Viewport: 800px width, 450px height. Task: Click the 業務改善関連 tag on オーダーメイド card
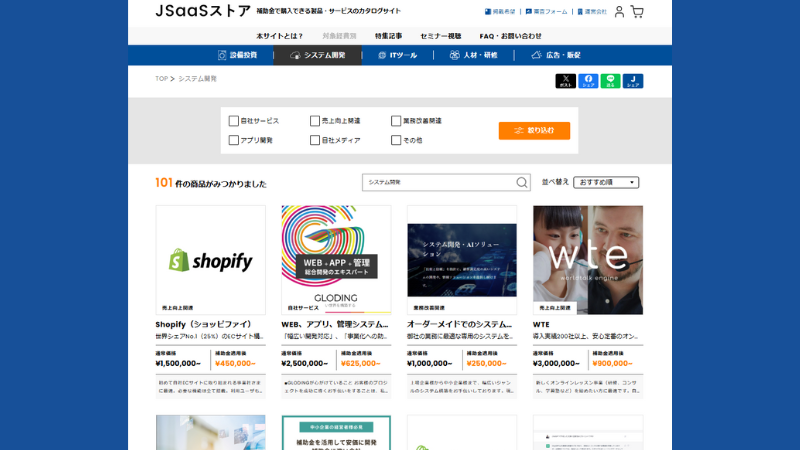tap(429, 308)
